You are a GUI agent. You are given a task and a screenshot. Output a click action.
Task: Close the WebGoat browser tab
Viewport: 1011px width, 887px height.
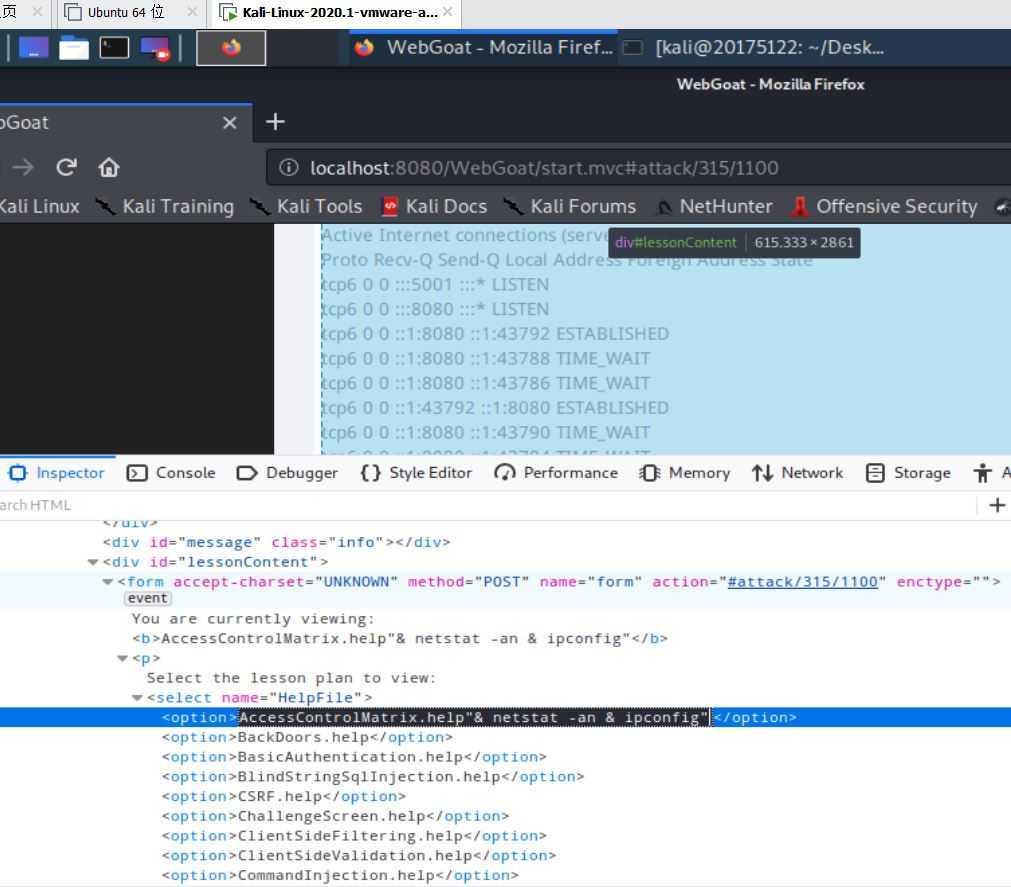tap(230, 122)
